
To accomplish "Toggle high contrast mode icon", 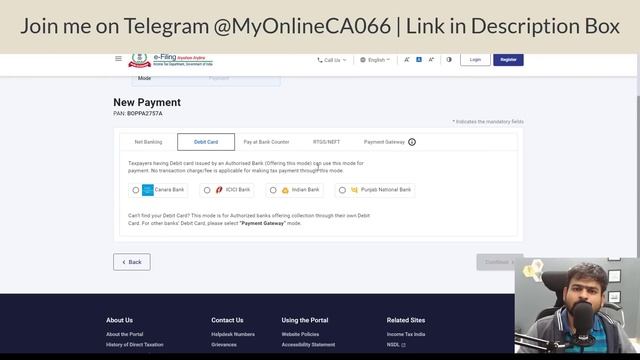I will click(449, 60).
